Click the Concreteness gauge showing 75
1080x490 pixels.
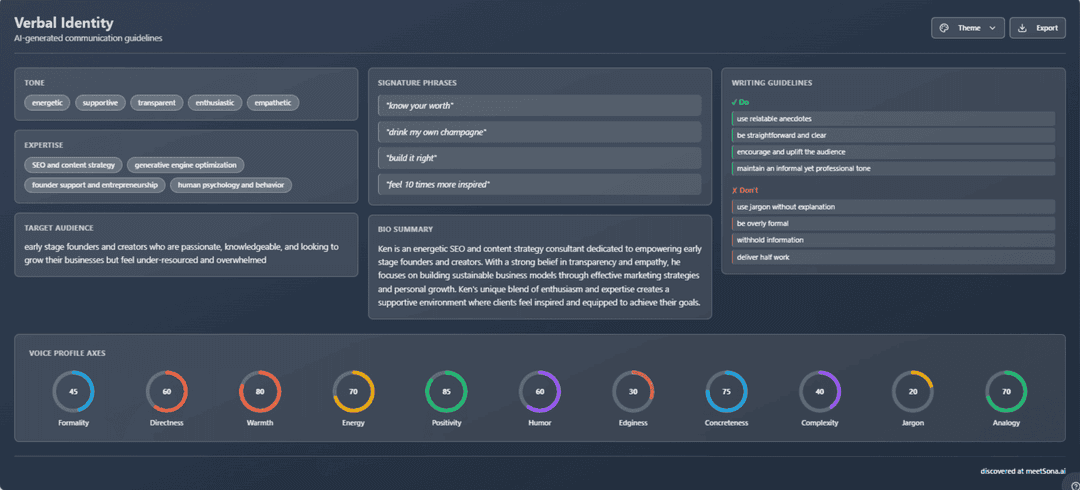pos(726,391)
